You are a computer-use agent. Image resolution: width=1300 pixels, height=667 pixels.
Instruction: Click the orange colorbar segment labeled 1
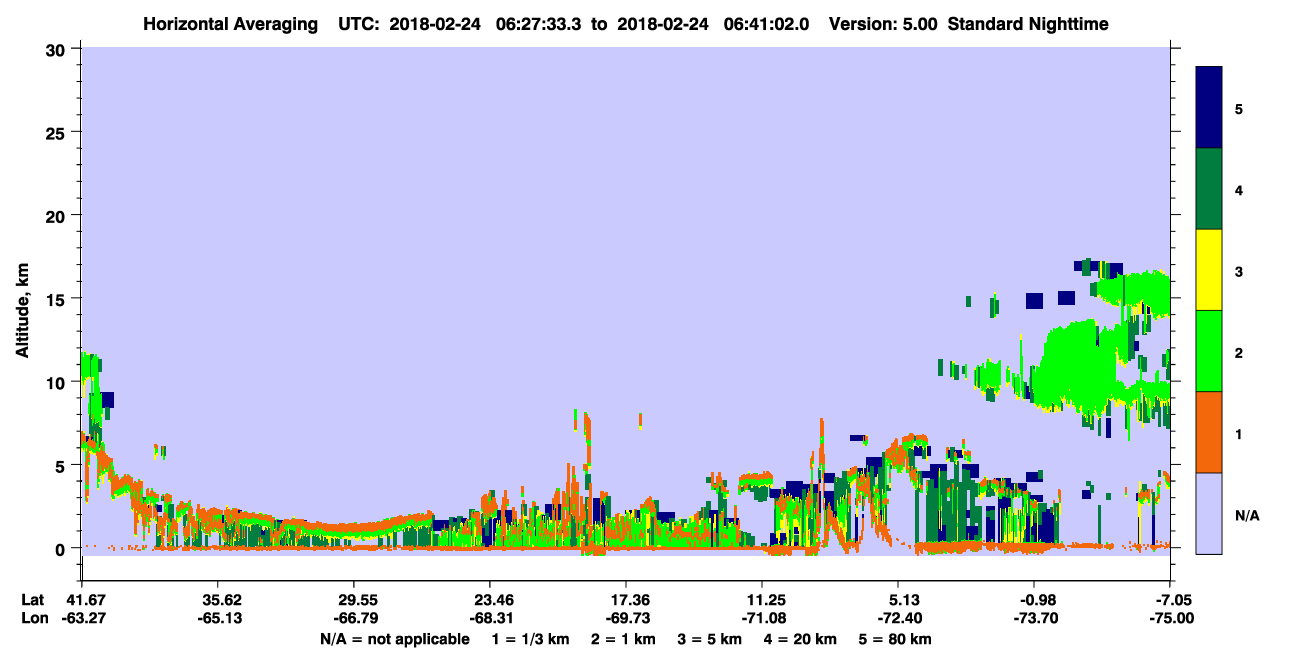(1209, 432)
